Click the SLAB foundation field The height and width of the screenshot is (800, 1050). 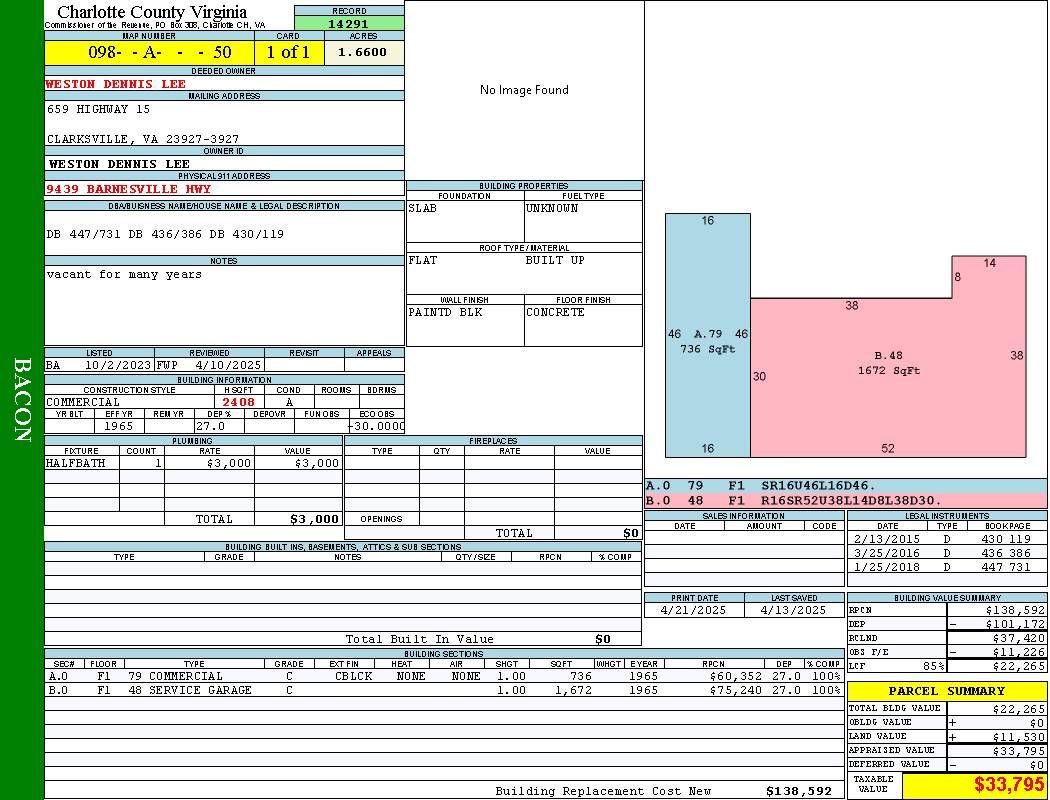[x=464, y=209]
